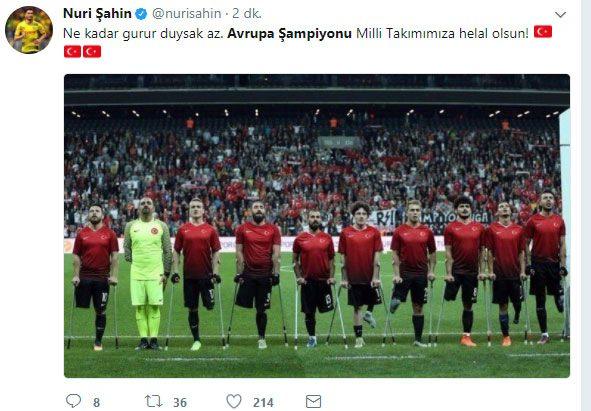Click the blue verified badge beside the name
Viewport: 591px width, 411px height.
[x=141, y=14]
